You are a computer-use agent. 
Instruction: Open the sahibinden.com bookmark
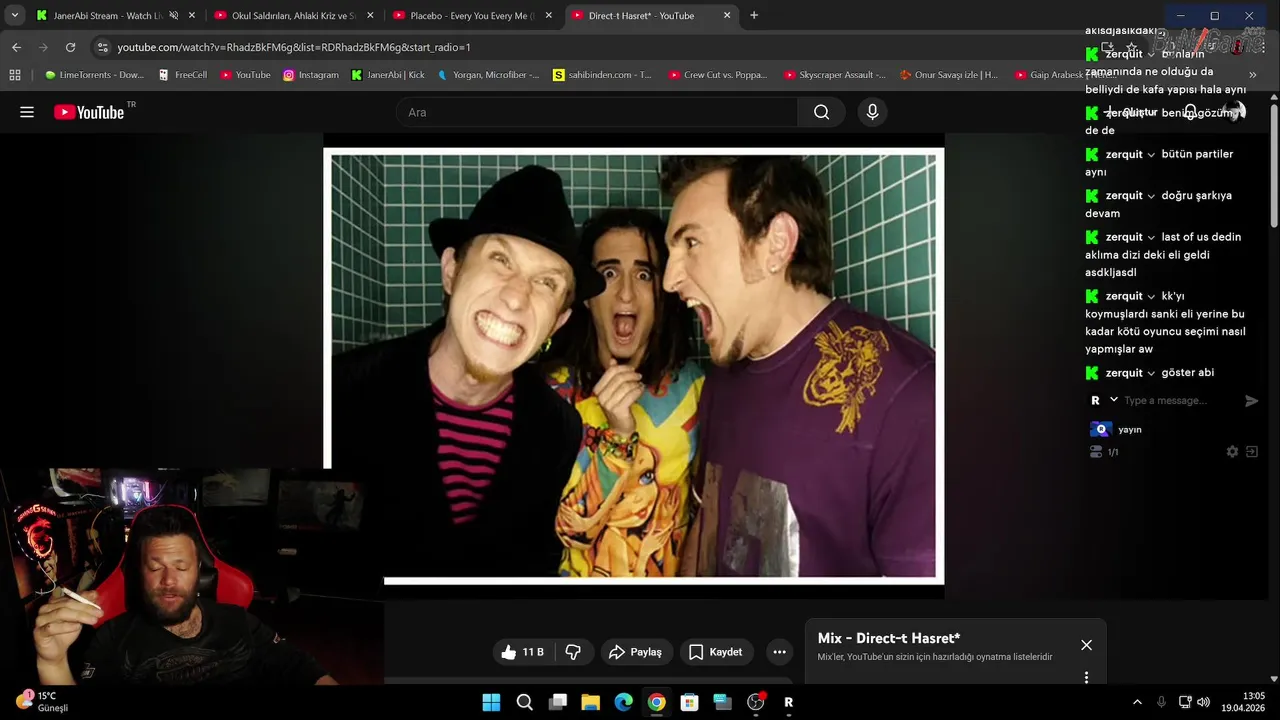pos(602,75)
